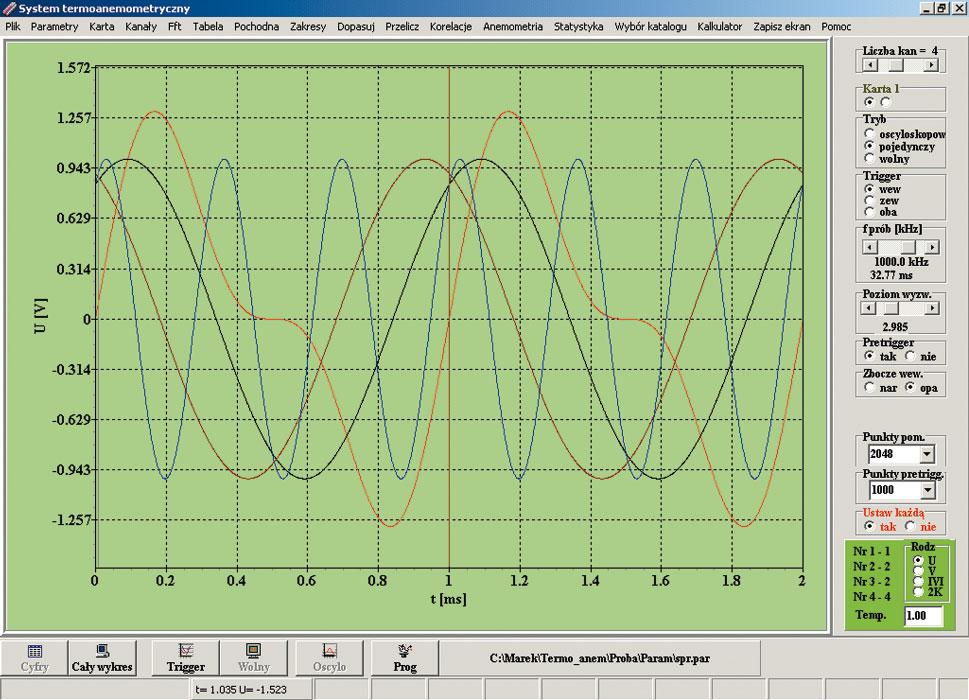Viewport: 969px width, 700px height.
Task: Select first Karta 1 radio button
Action: point(869,102)
